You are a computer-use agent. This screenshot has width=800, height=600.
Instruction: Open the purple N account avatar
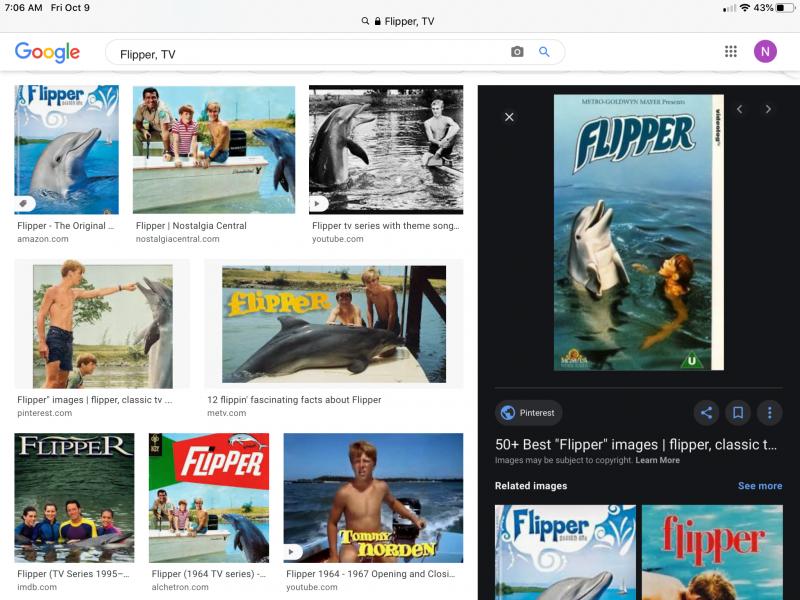pyautogui.click(x=765, y=52)
